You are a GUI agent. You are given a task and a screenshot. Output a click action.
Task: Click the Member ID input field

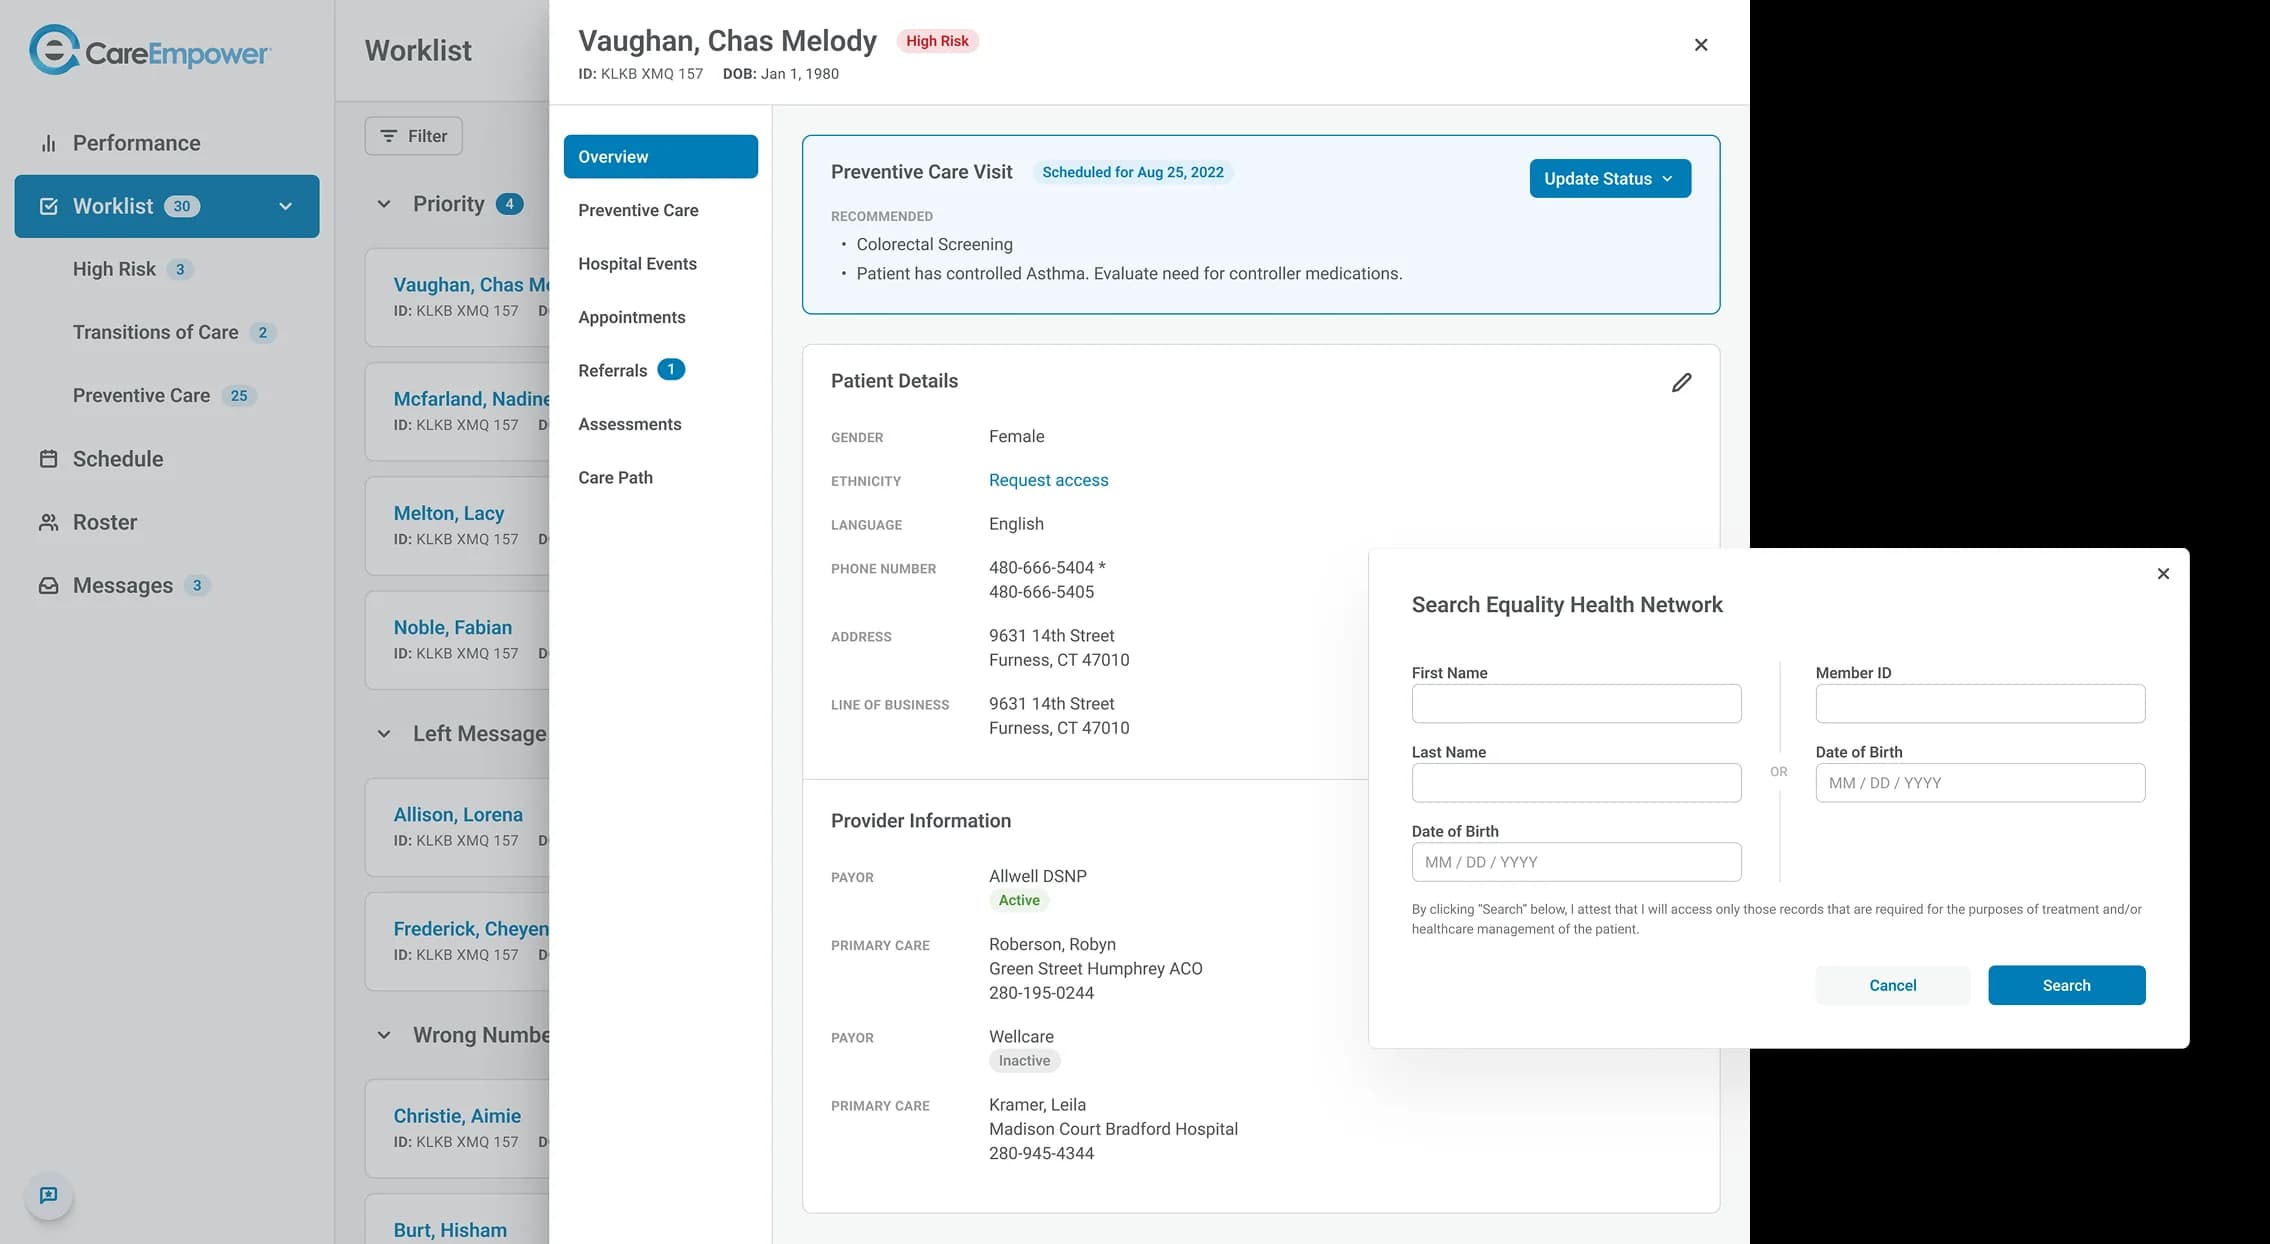click(1979, 703)
